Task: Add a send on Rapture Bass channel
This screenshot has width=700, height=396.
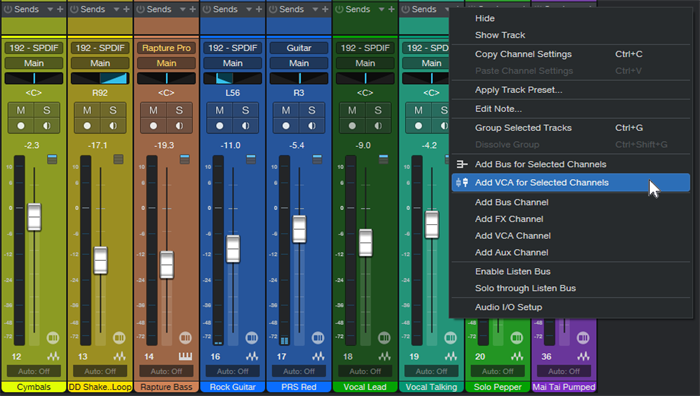Action: tap(192, 9)
